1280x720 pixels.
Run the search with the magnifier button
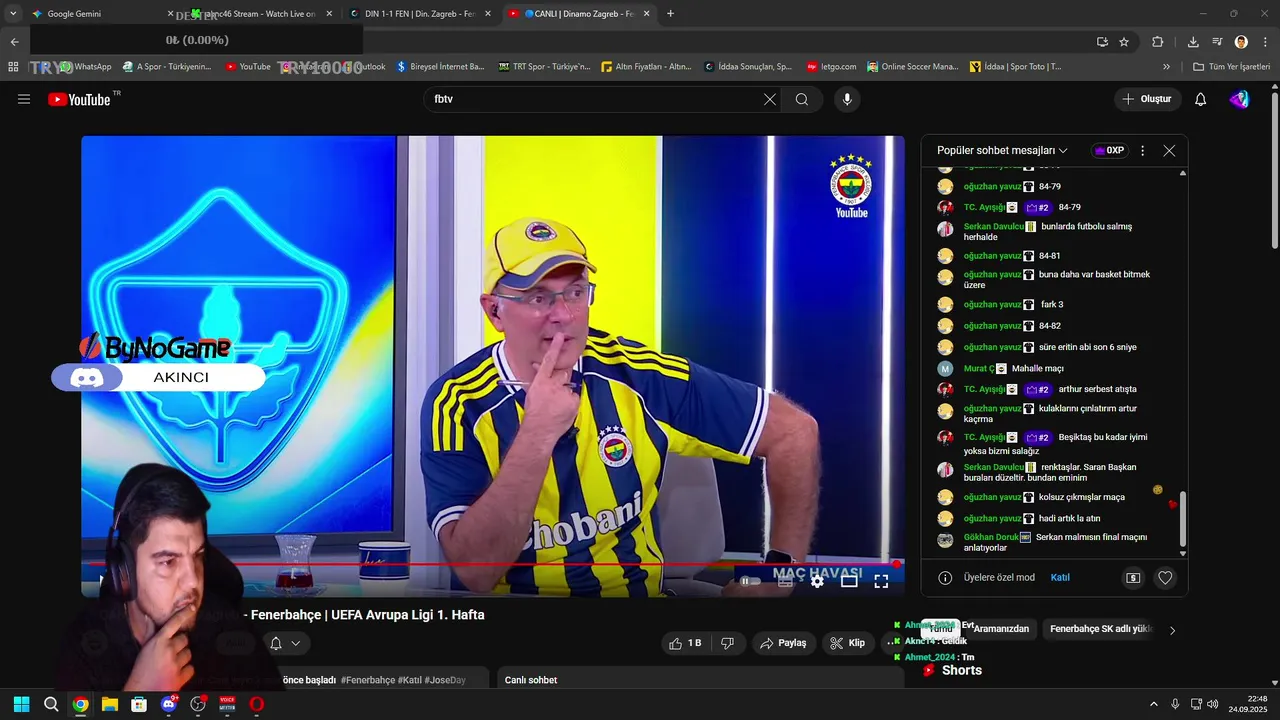point(802,99)
